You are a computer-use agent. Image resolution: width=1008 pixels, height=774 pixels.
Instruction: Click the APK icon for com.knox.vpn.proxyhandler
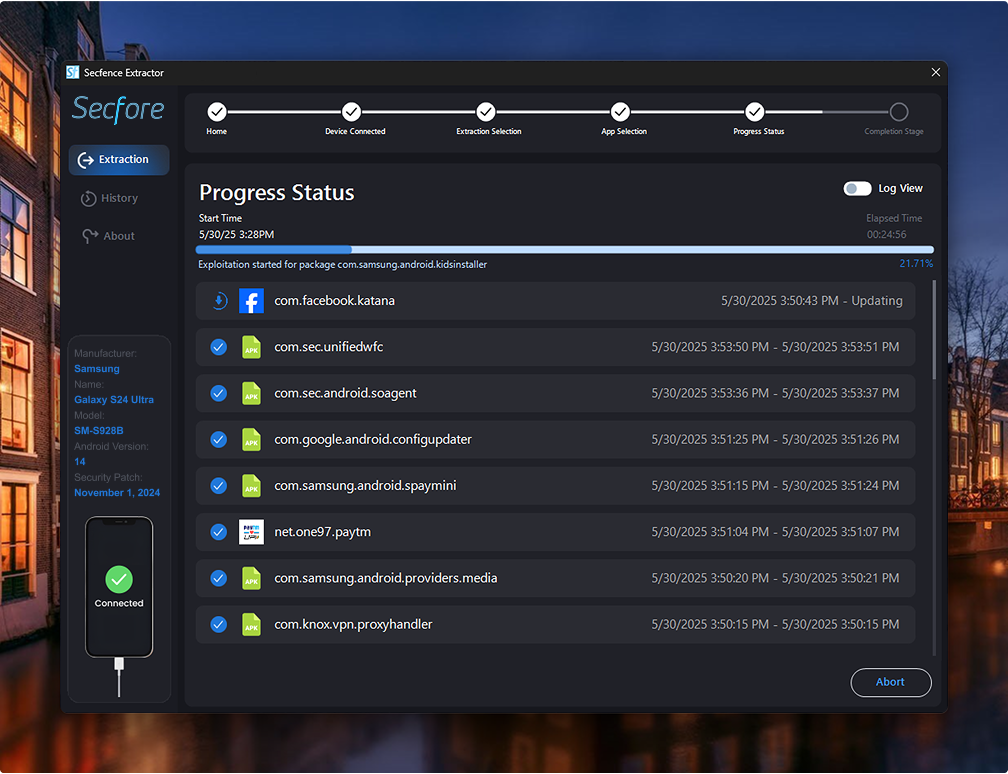coord(251,625)
